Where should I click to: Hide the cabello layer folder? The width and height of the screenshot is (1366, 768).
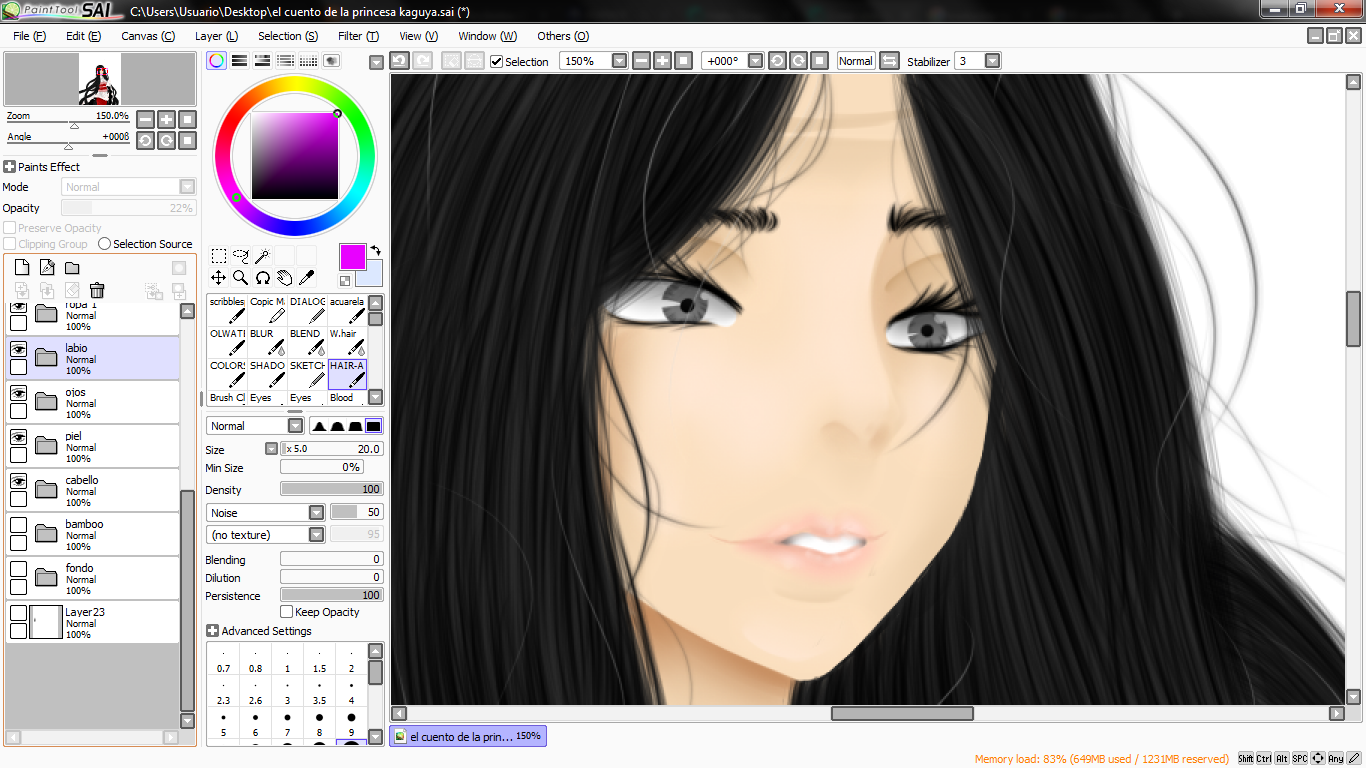(x=18, y=481)
